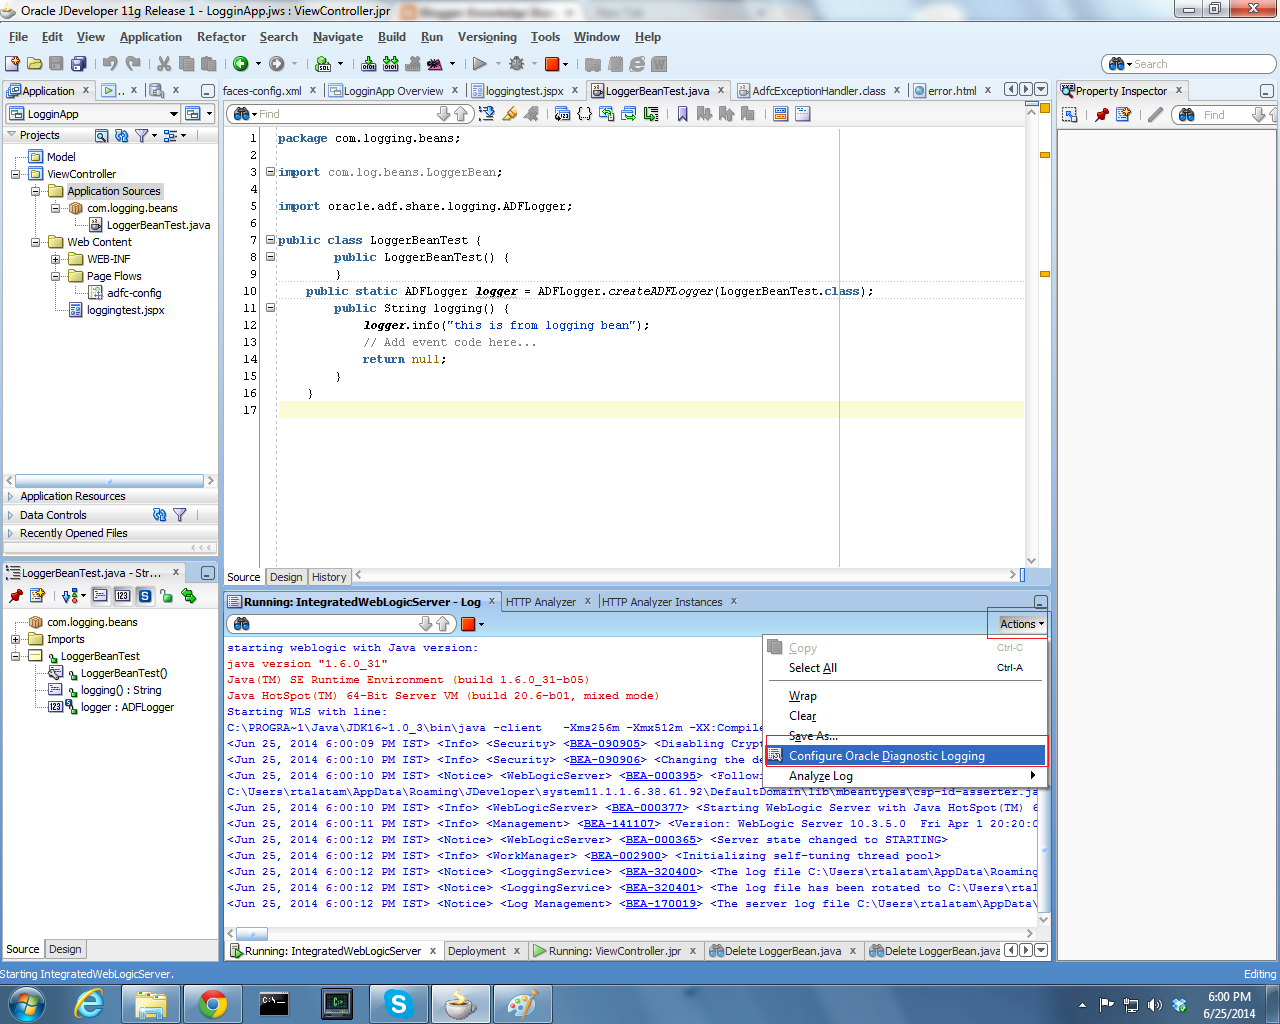Click the pin icon in Structure panel
This screenshot has height=1024, width=1280.
coord(15,596)
